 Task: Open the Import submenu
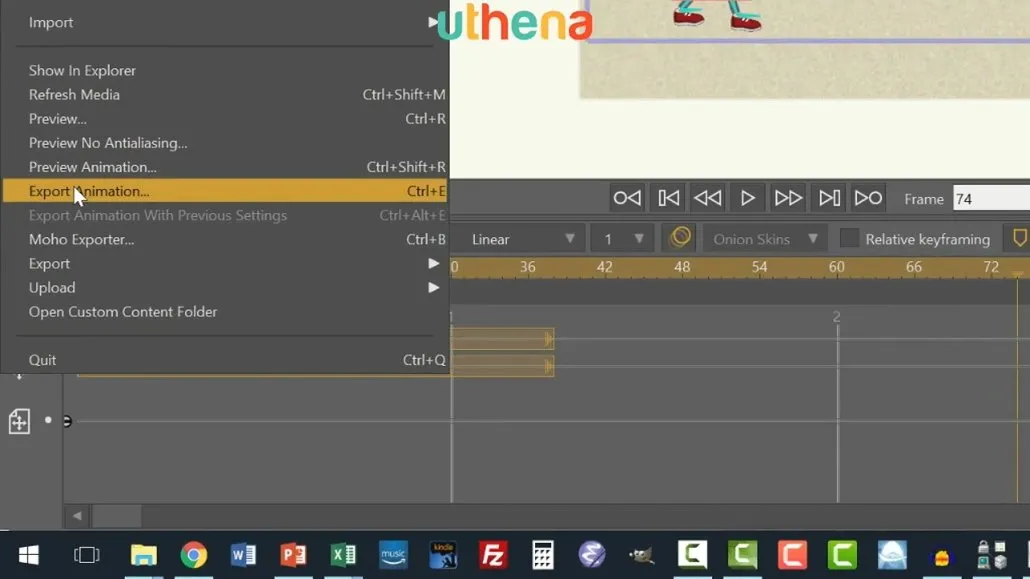[225, 22]
